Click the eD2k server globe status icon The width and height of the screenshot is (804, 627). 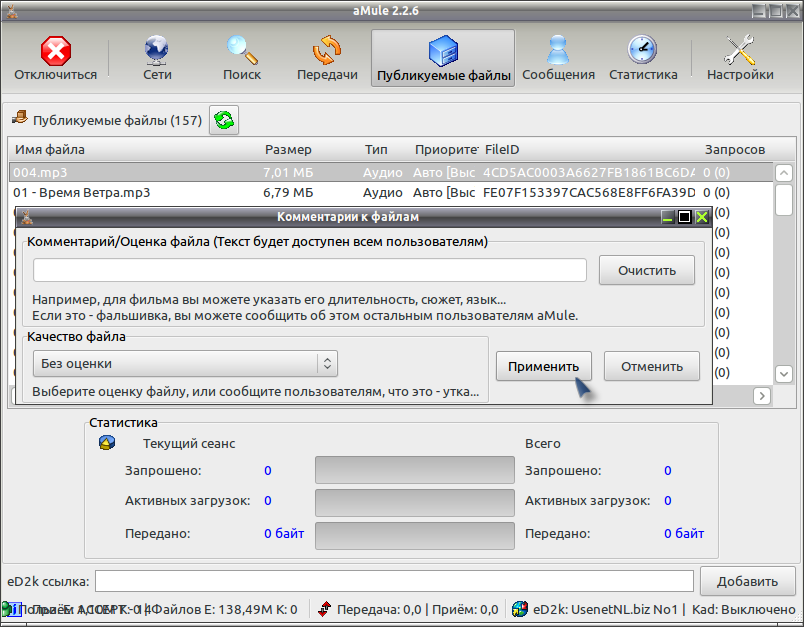click(x=519, y=609)
